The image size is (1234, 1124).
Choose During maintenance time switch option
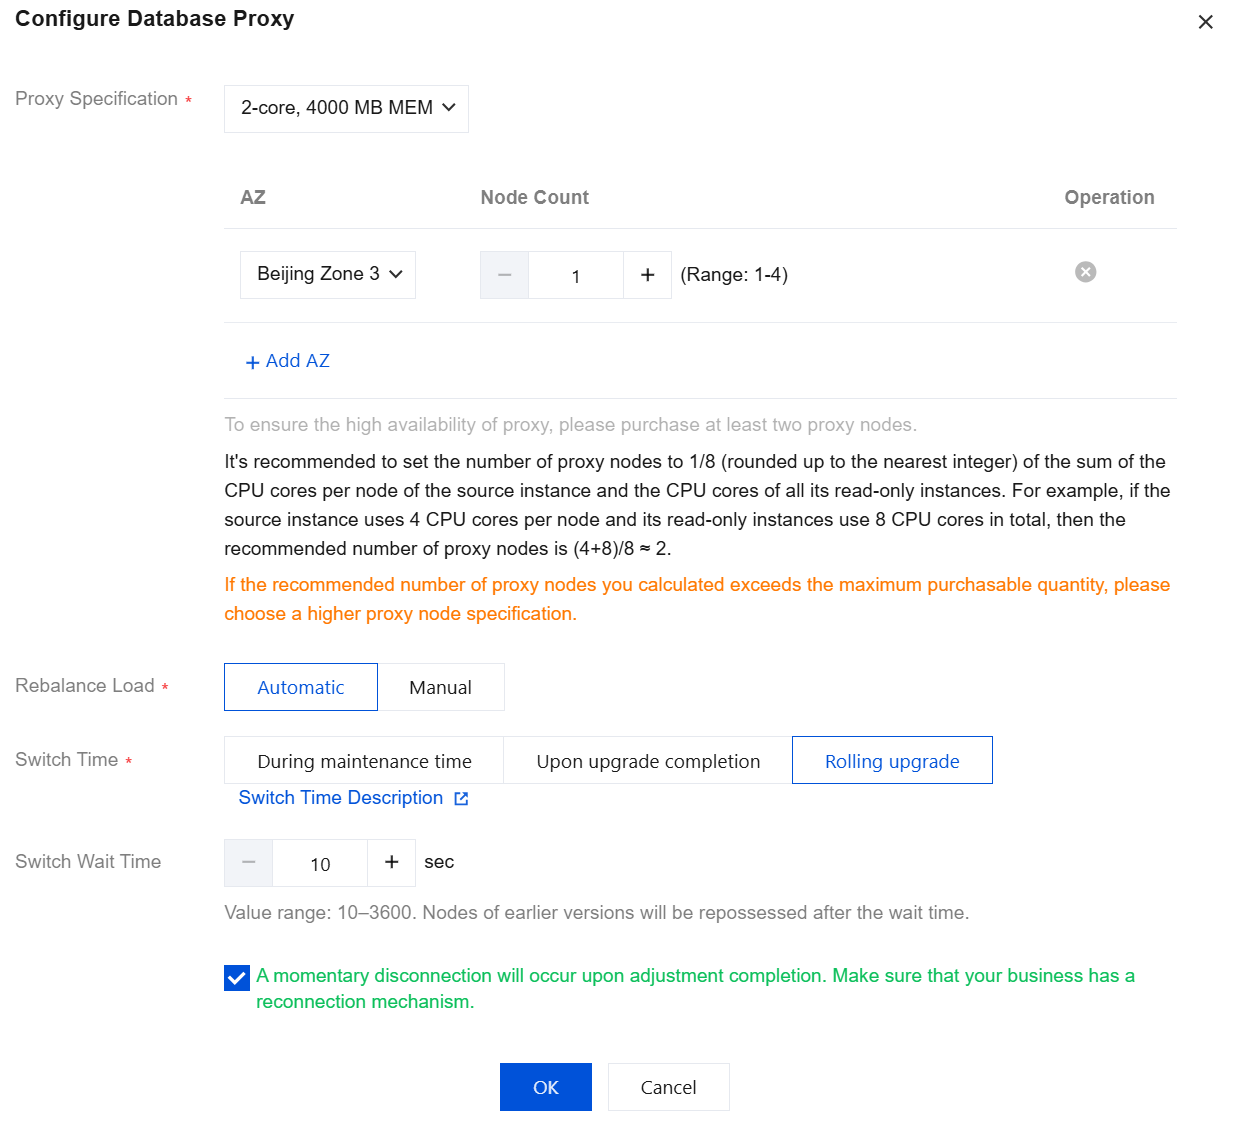point(364,761)
